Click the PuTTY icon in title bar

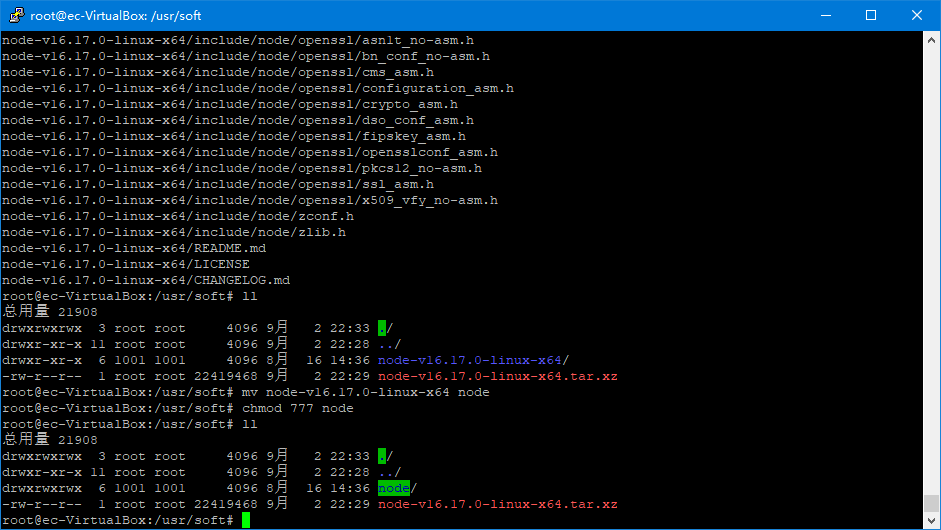[x=16, y=15]
